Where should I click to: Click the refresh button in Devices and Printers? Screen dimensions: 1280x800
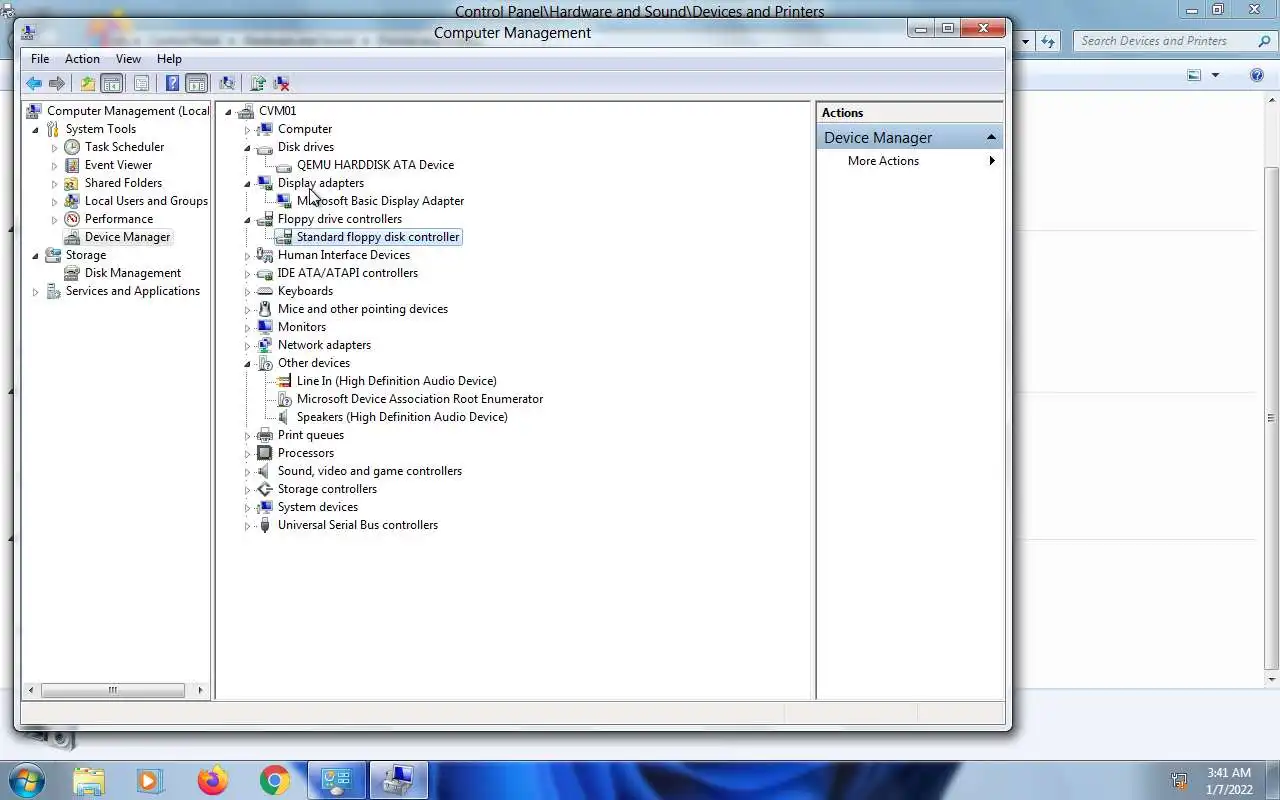[x=1048, y=41]
